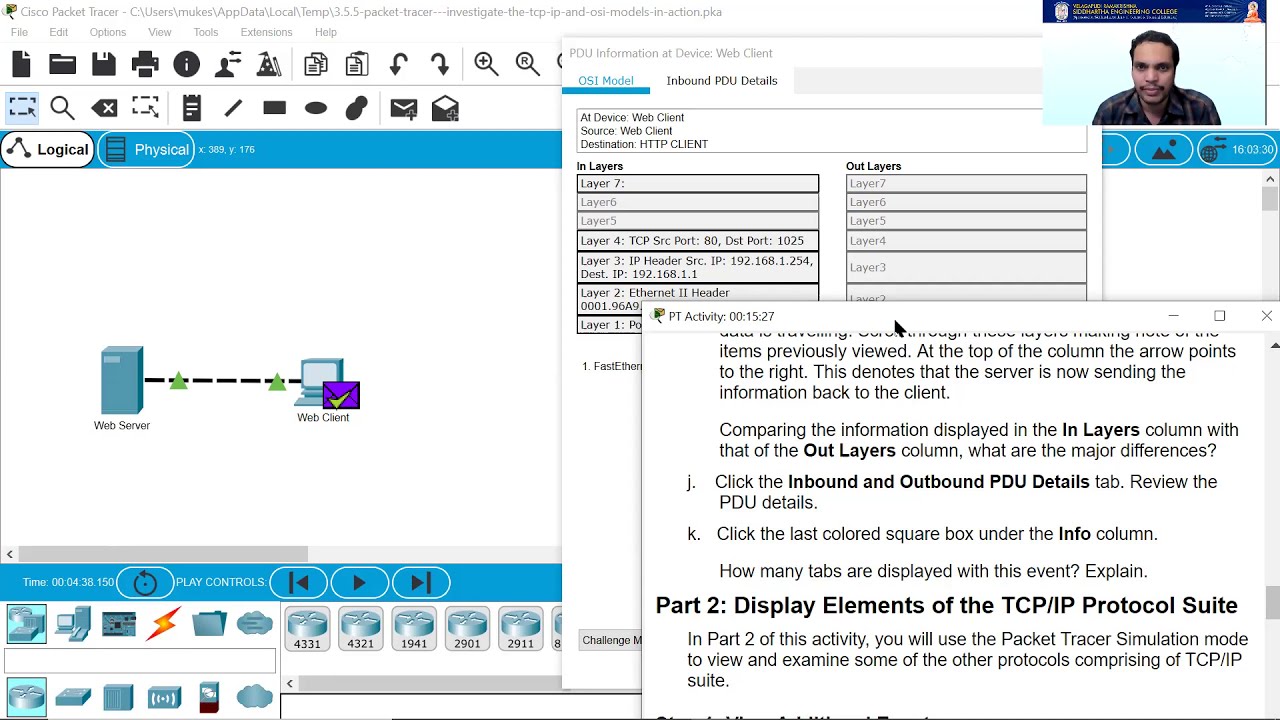The image size is (1280, 720).
Task: Open a file with the folder icon
Action: pos(62,65)
